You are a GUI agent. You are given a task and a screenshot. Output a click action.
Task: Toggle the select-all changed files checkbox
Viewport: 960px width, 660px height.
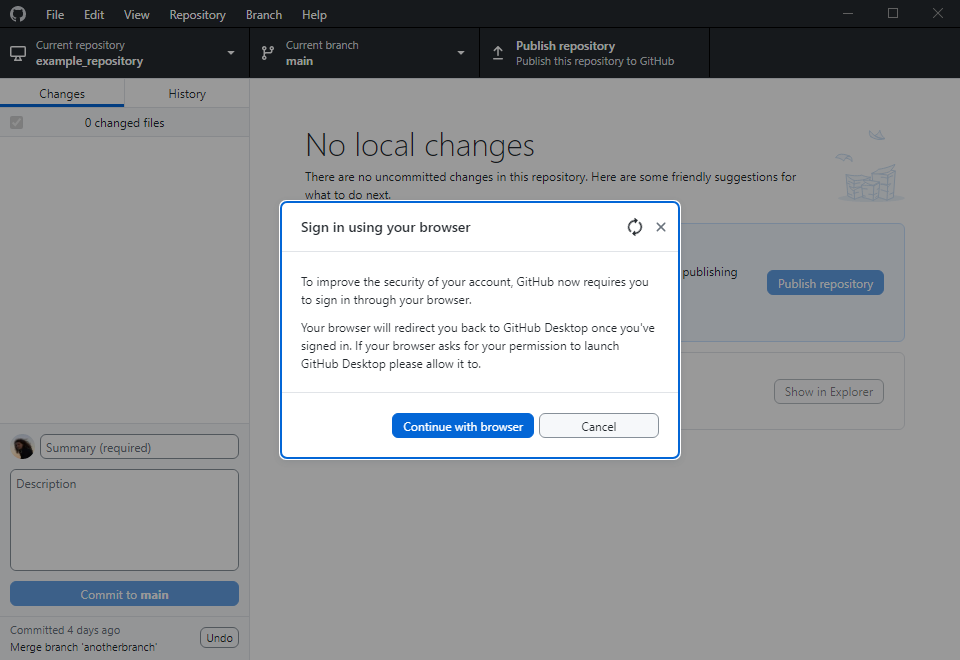pyautogui.click(x=17, y=122)
